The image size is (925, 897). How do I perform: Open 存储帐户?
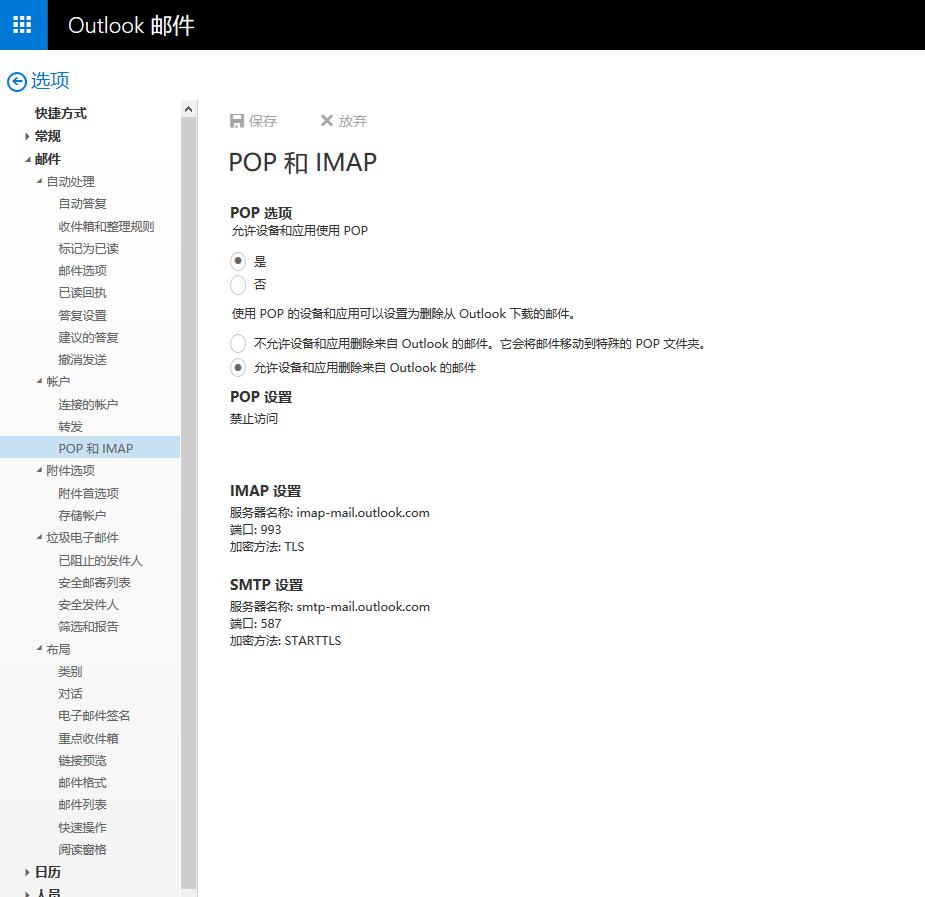coord(83,515)
